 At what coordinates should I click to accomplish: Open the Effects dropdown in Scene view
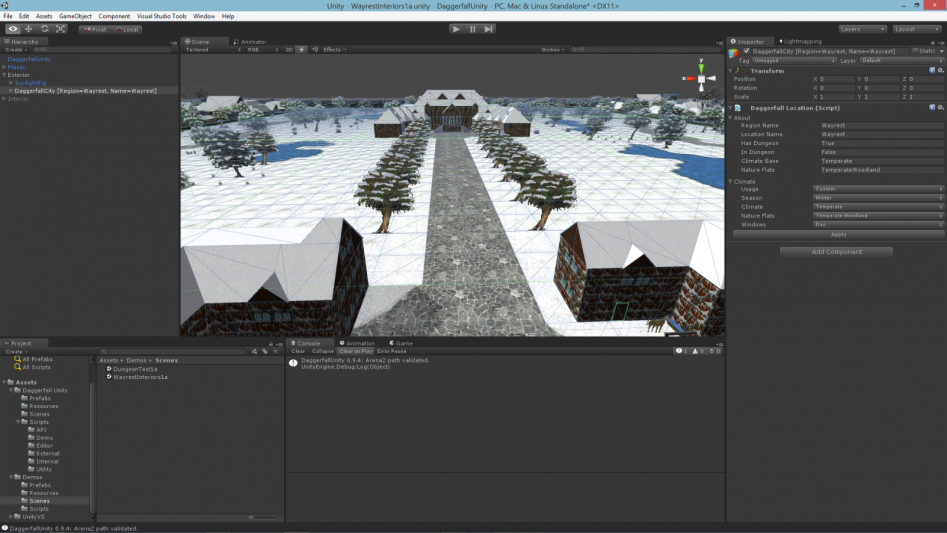[335, 49]
